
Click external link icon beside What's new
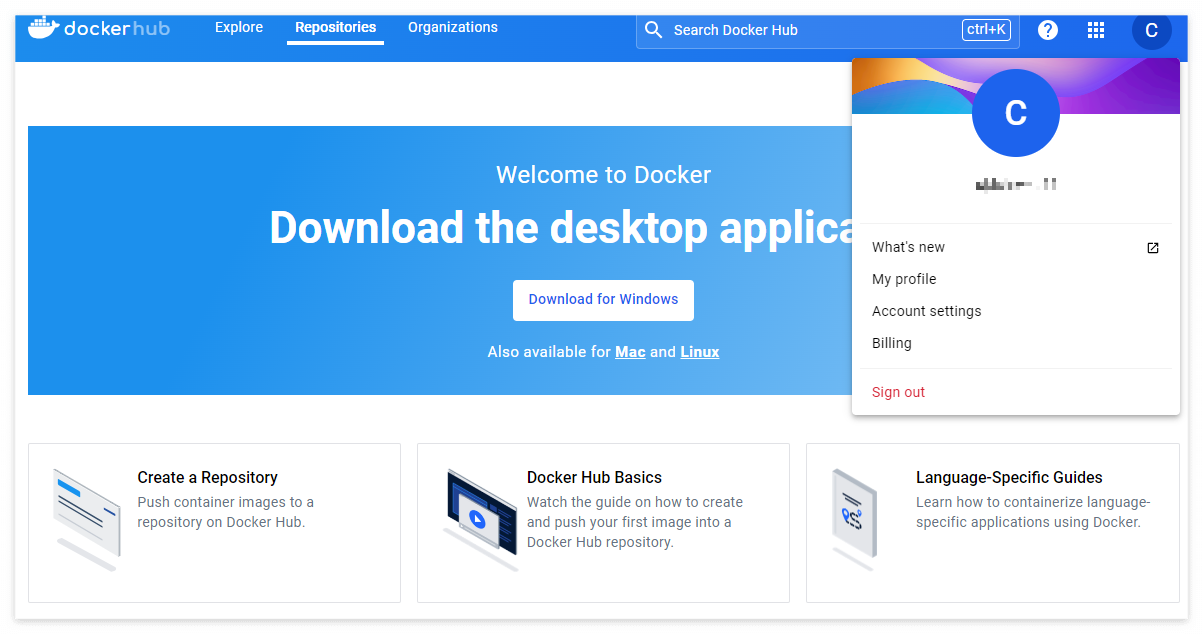click(1153, 248)
